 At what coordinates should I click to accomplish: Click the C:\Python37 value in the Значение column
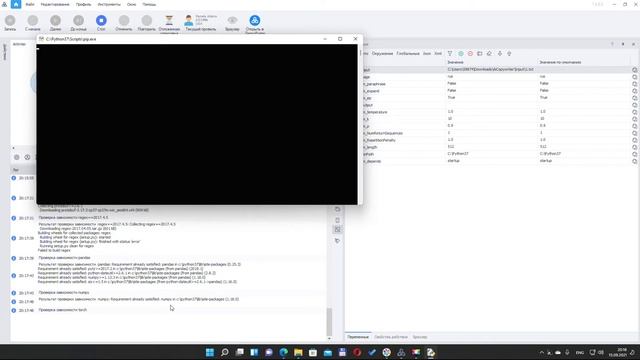pyautogui.click(x=458, y=154)
